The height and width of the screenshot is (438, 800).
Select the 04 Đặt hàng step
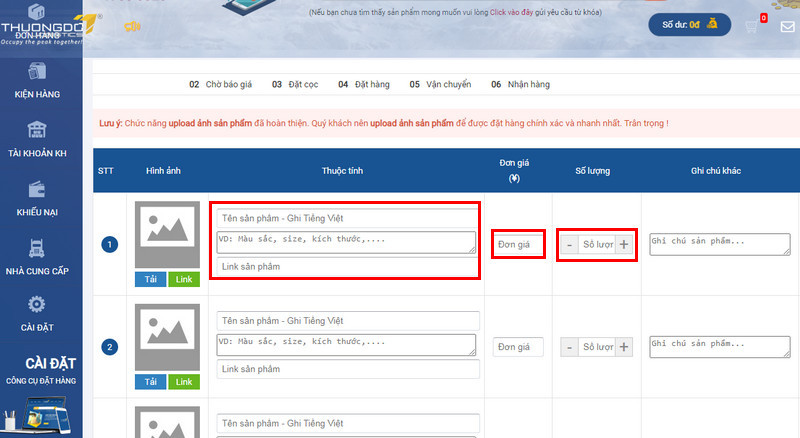click(x=364, y=84)
